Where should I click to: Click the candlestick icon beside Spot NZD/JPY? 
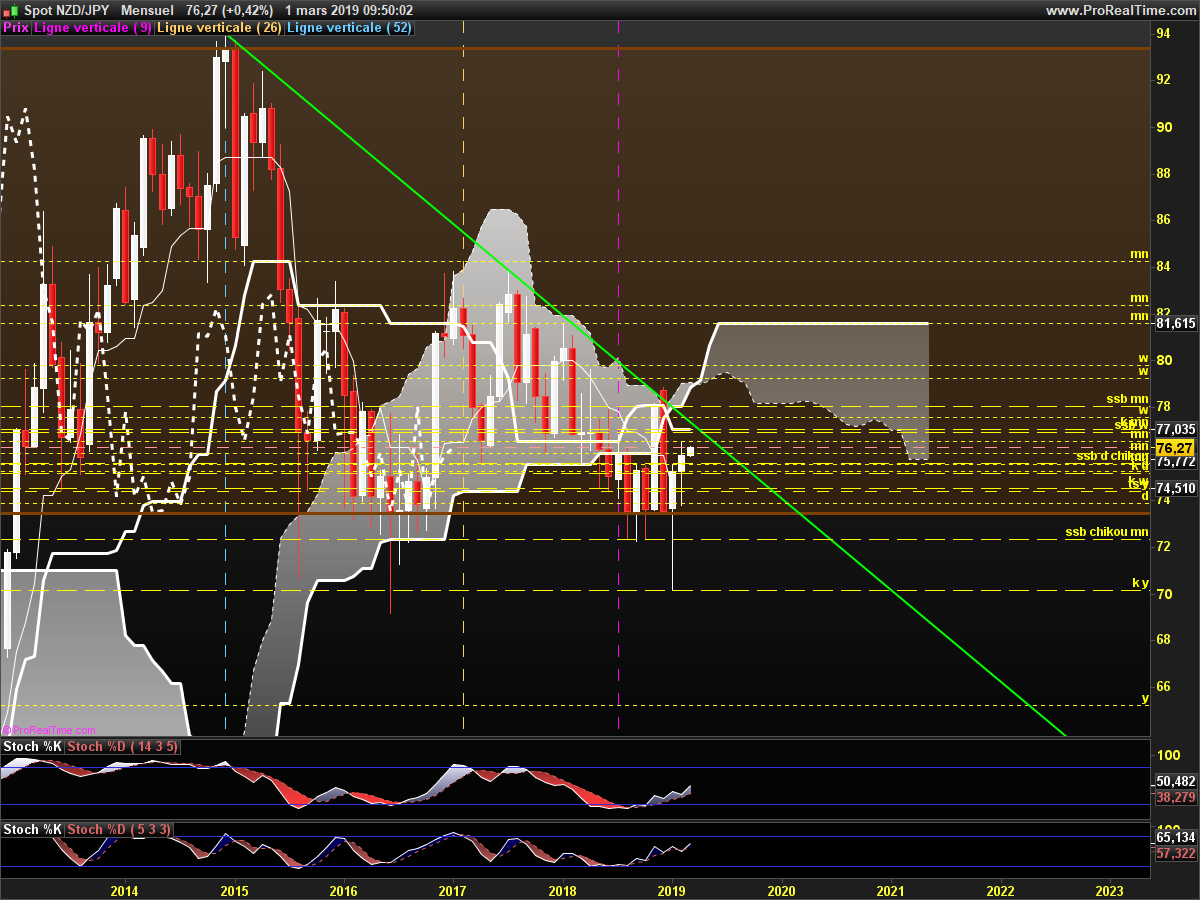pyautogui.click(x=10, y=10)
